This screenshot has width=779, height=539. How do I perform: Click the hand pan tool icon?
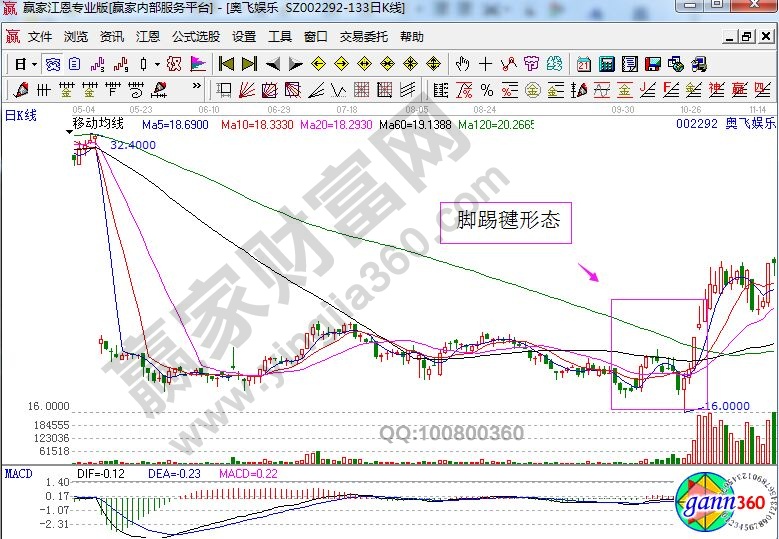point(462,64)
